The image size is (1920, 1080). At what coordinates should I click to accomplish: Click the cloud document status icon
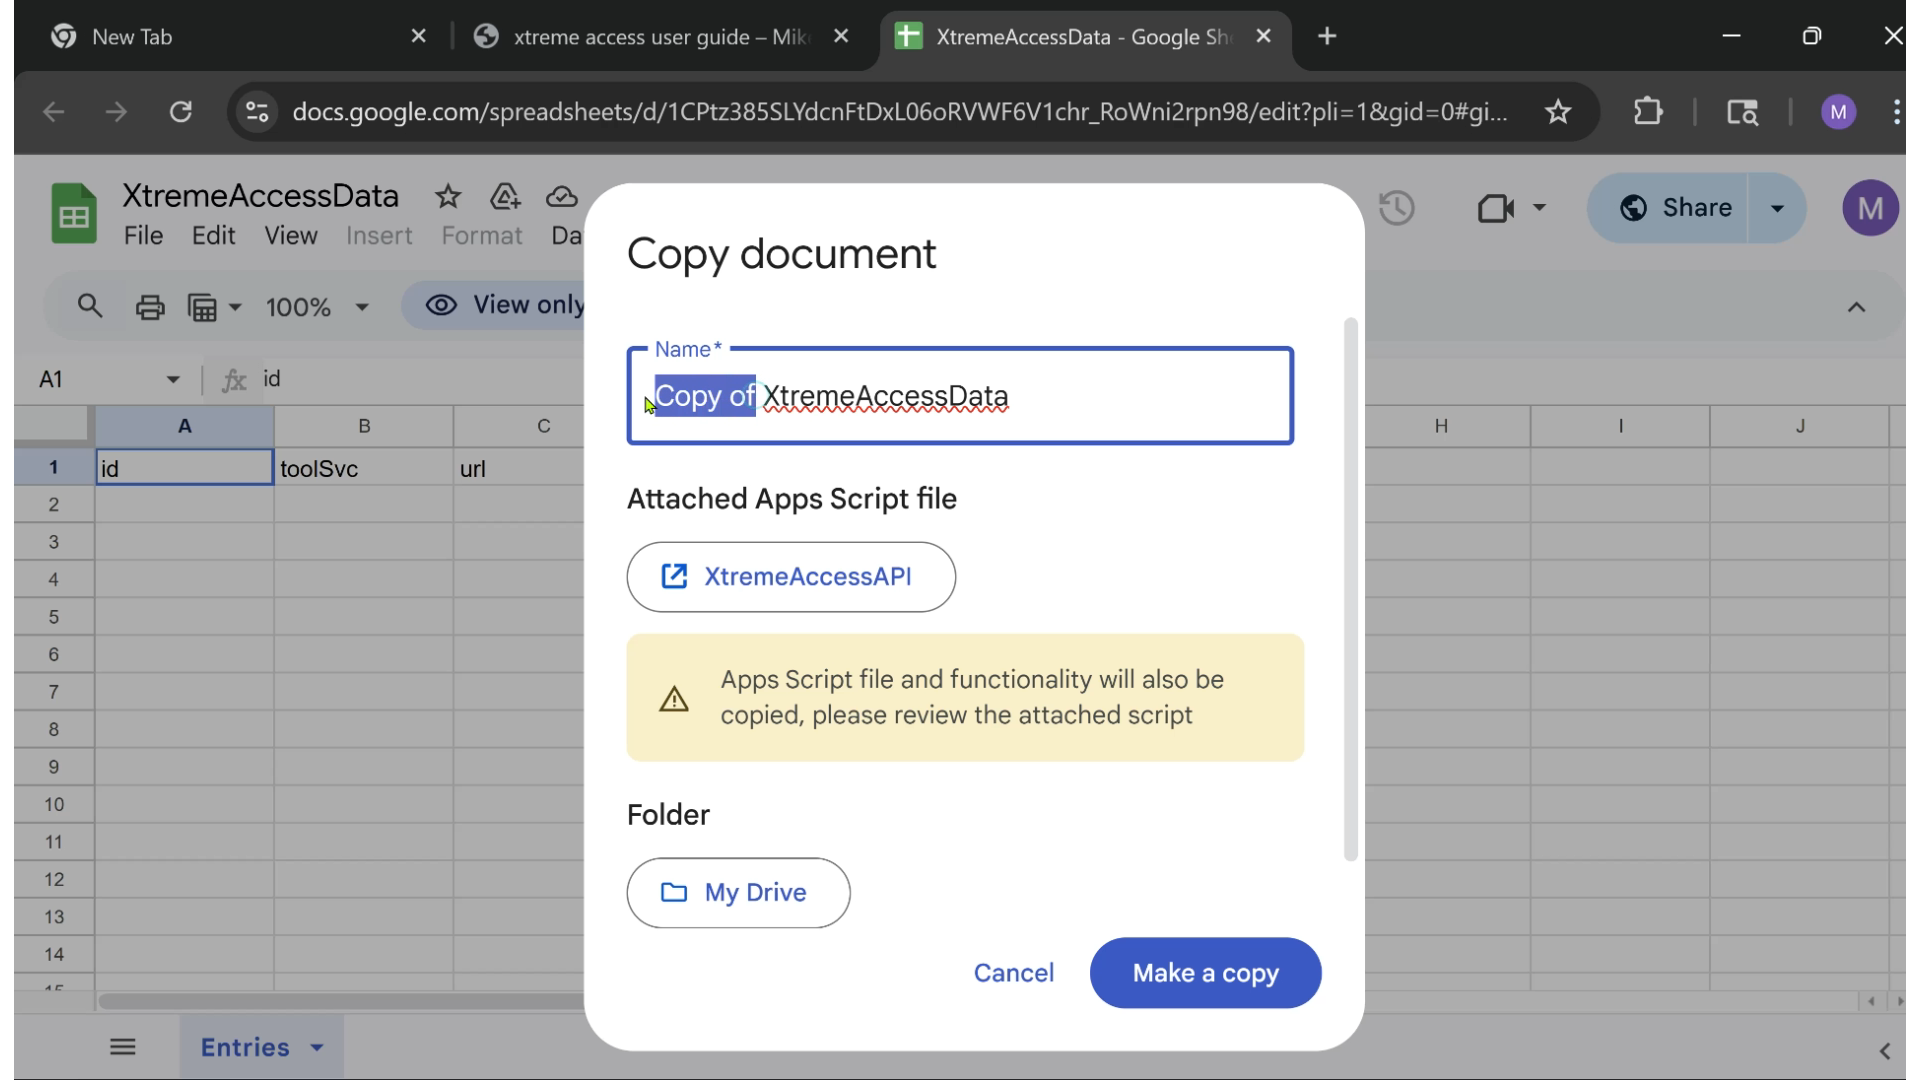(562, 197)
